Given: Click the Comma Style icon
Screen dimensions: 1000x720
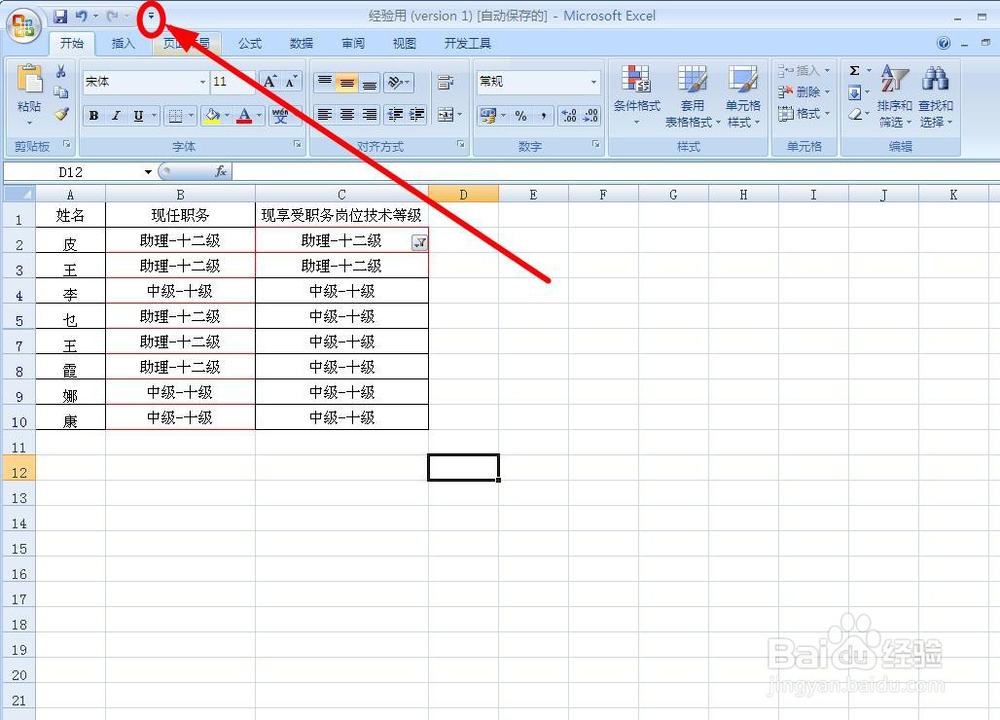Looking at the screenshot, I should (541, 115).
